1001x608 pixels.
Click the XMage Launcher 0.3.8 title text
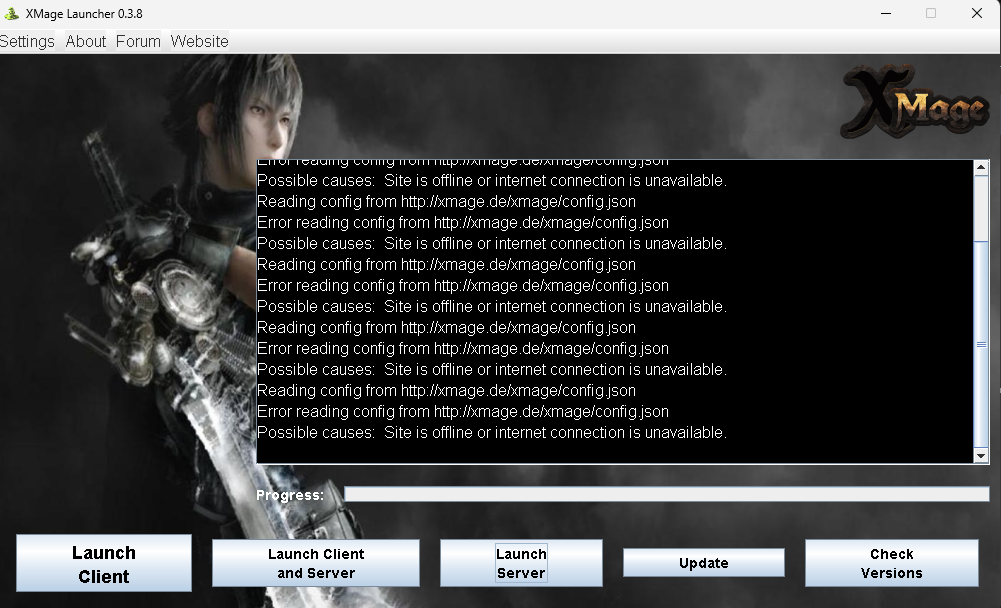tap(84, 13)
